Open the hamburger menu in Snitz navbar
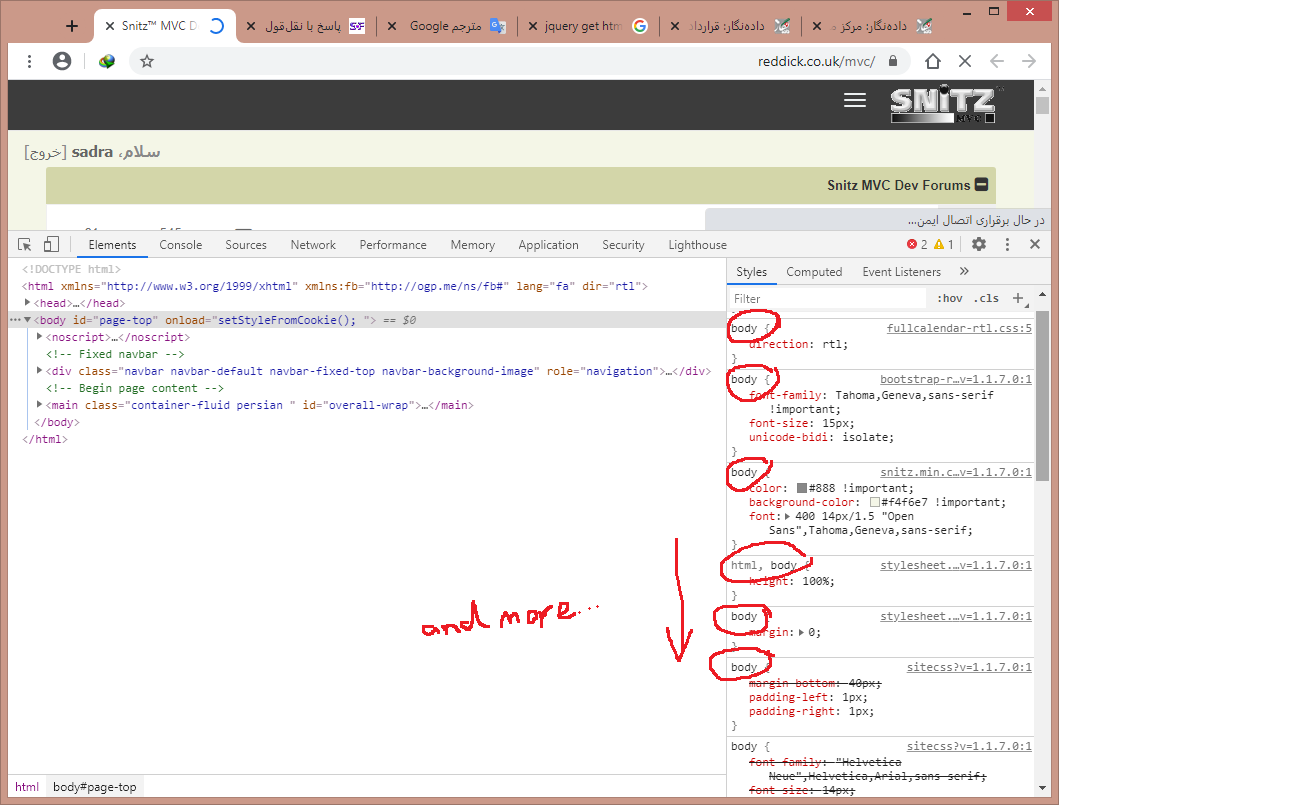 (x=854, y=100)
